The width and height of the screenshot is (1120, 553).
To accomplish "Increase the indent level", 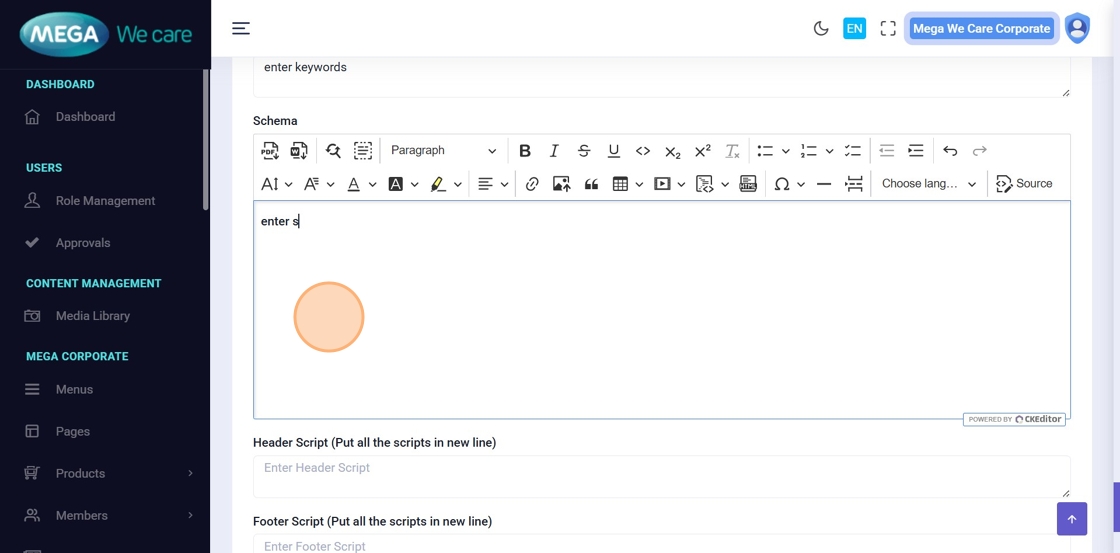I will pyautogui.click(x=915, y=151).
